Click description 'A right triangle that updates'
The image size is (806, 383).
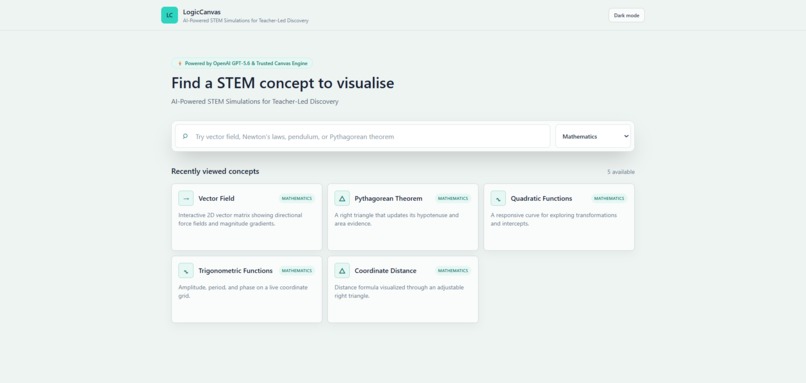[396, 220]
